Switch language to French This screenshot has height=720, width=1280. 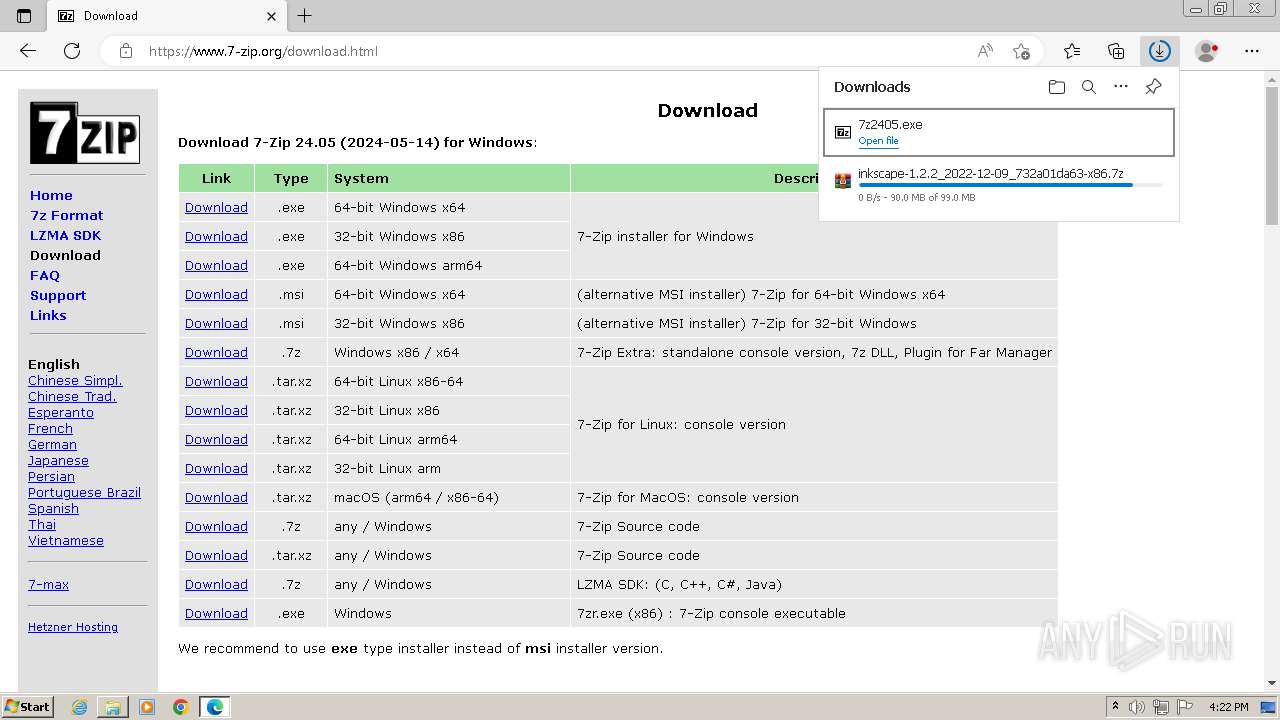[x=50, y=428]
